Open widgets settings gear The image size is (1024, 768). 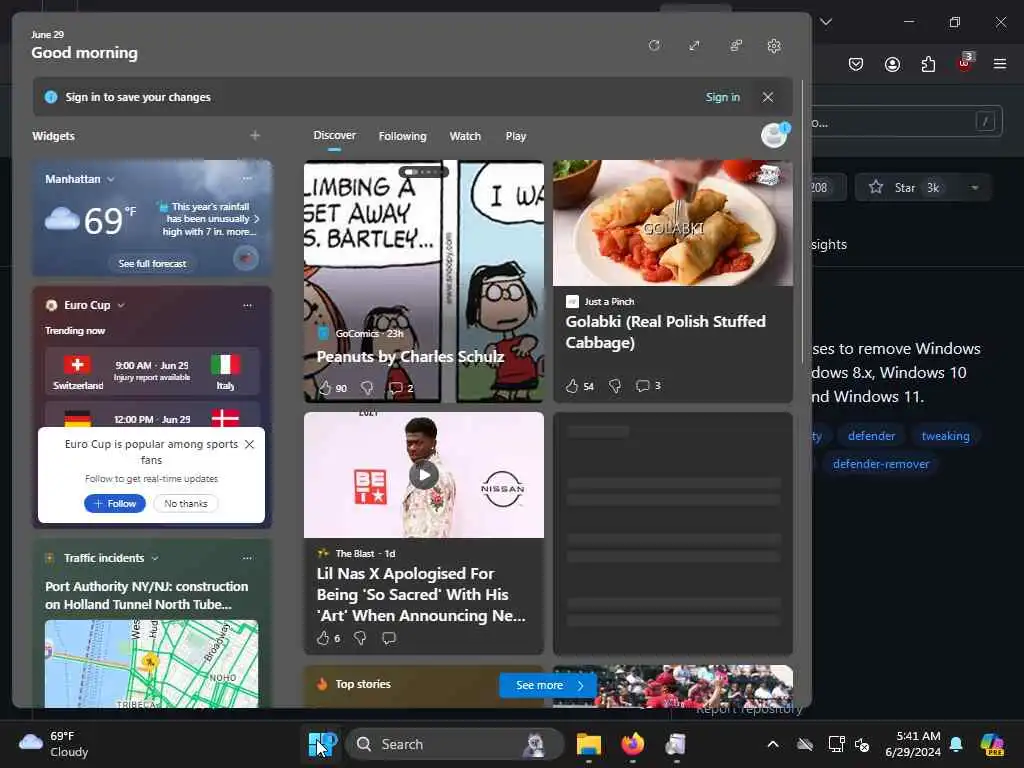pos(774,46)
